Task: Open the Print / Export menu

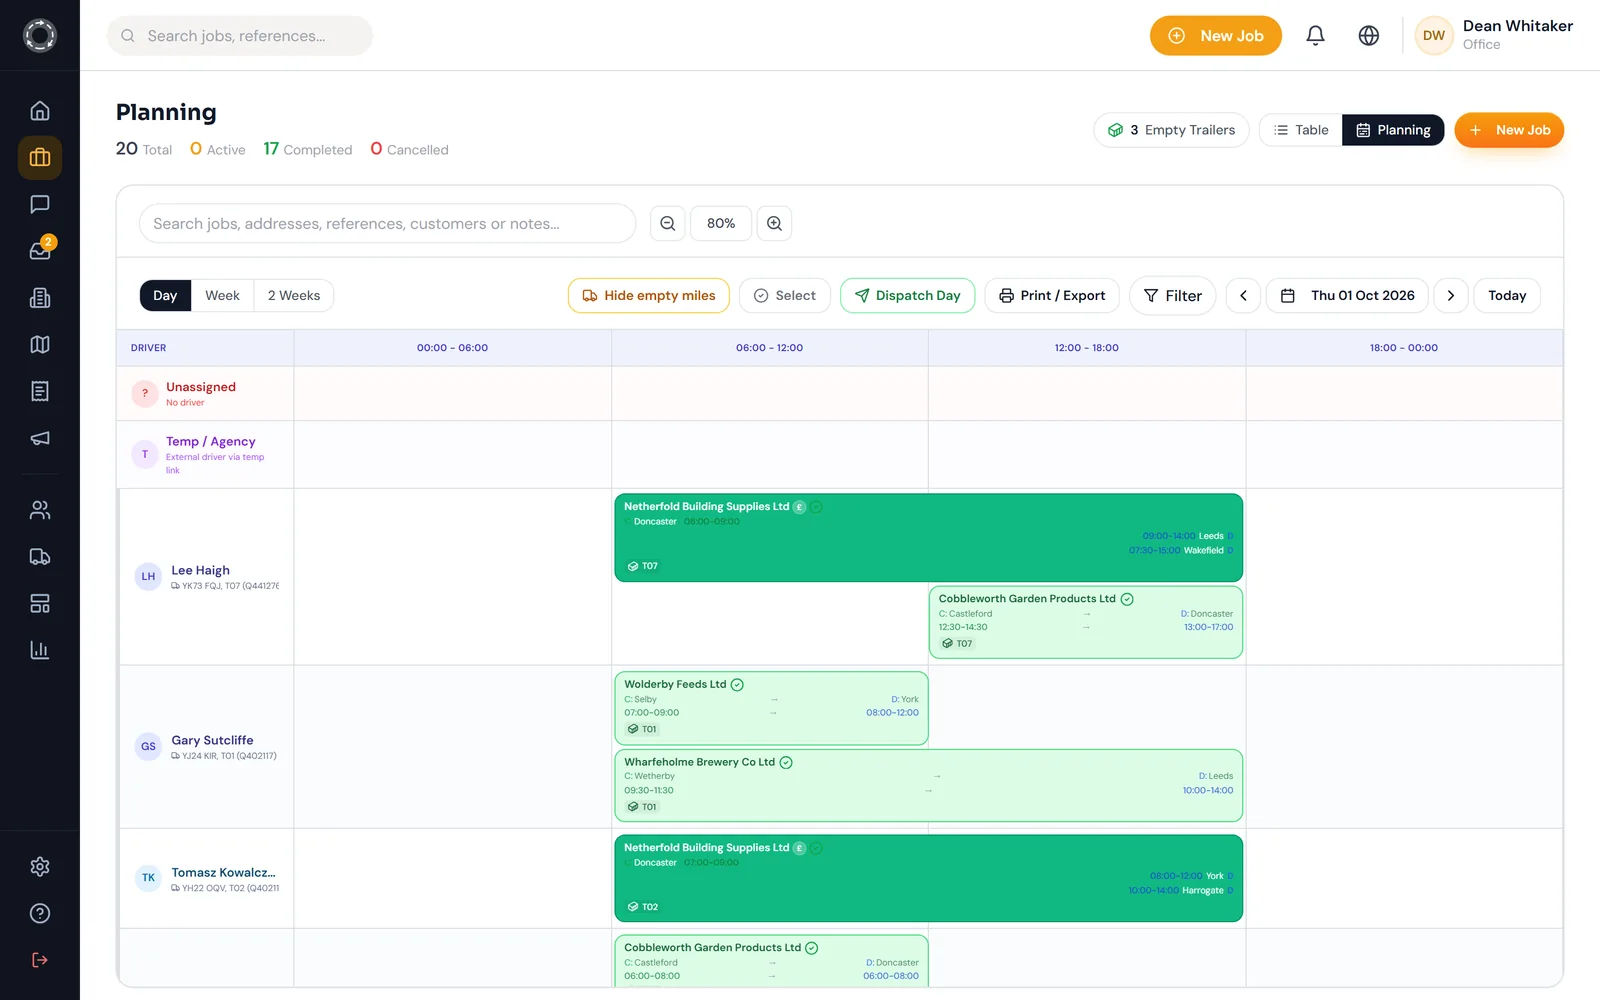Action: tap(1052, 296)
